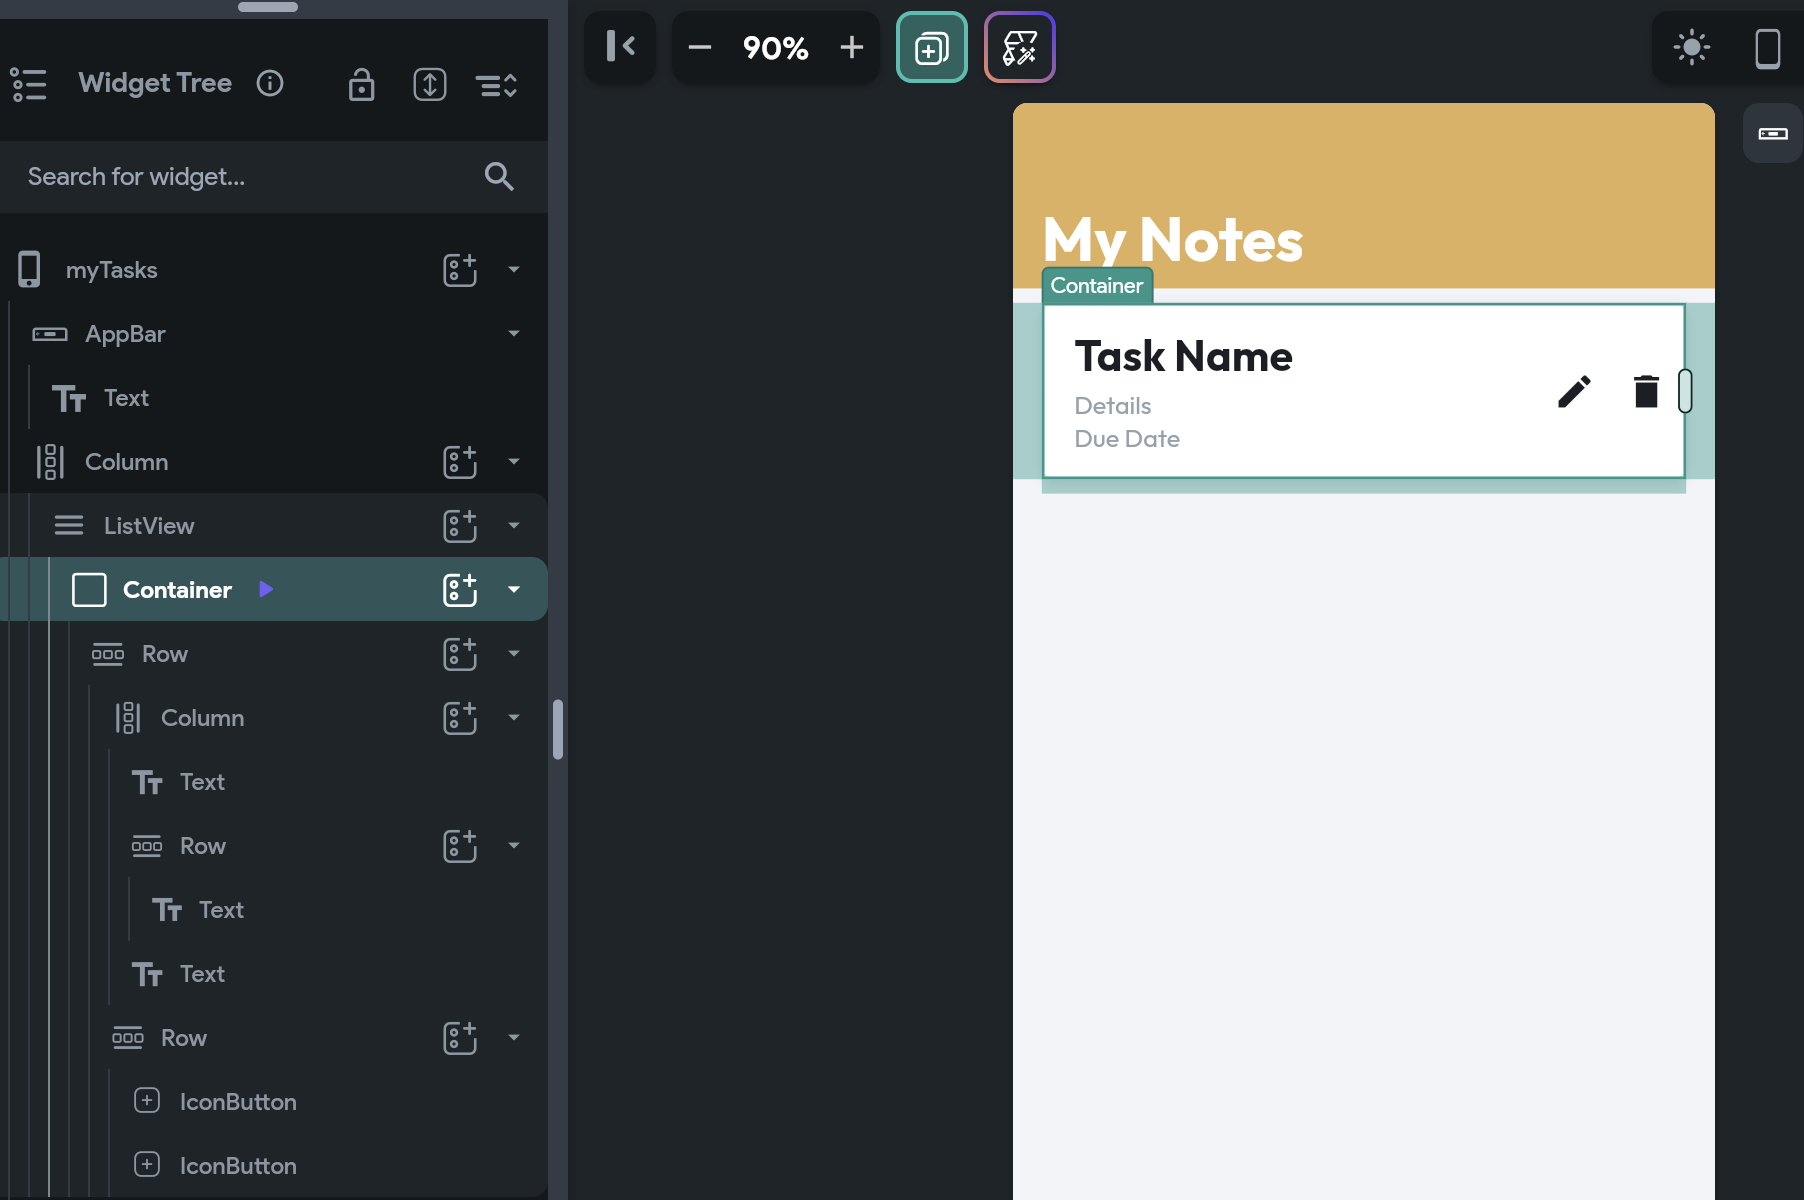Collapse the AppBar node arrow
Viewport: 1804px width, 1200px height.
pyautogui.click(x=514, y=333)
